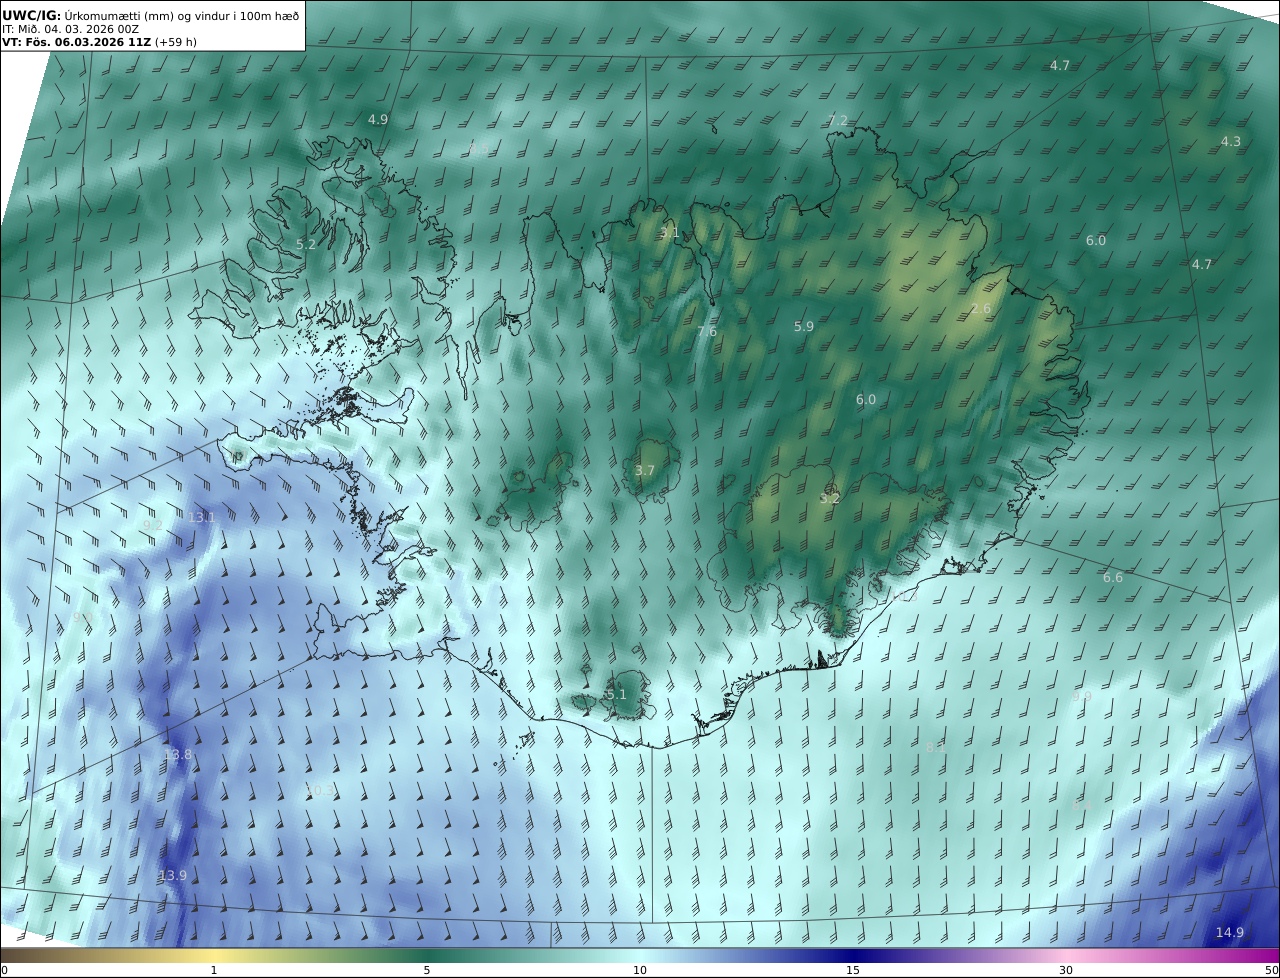Screen dimensions: 1280x978
Task: Click the map value 5.9
Action: 804,326
